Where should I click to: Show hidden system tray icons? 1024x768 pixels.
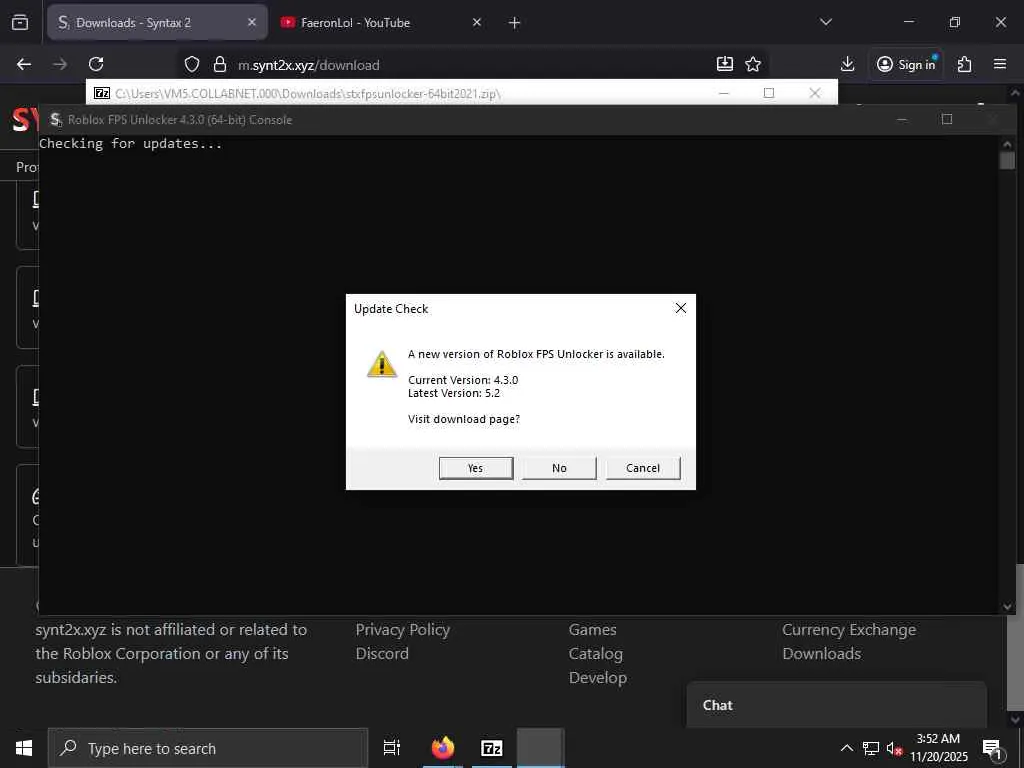coord(846,748)
